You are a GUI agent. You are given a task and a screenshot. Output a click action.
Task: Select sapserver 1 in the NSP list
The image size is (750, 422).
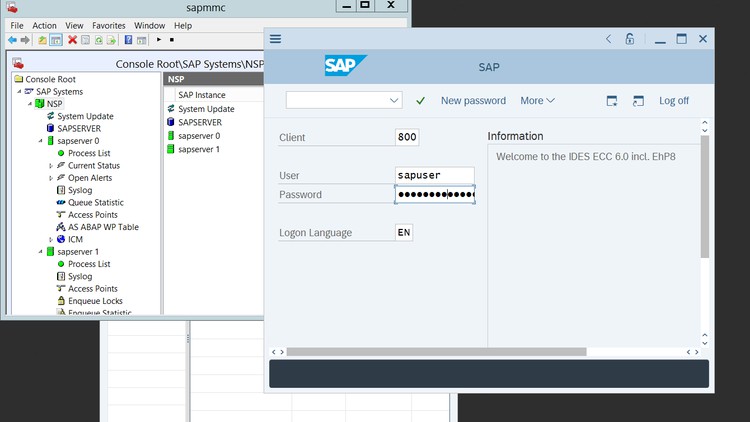pyautogui.click(x=199, y=149)
